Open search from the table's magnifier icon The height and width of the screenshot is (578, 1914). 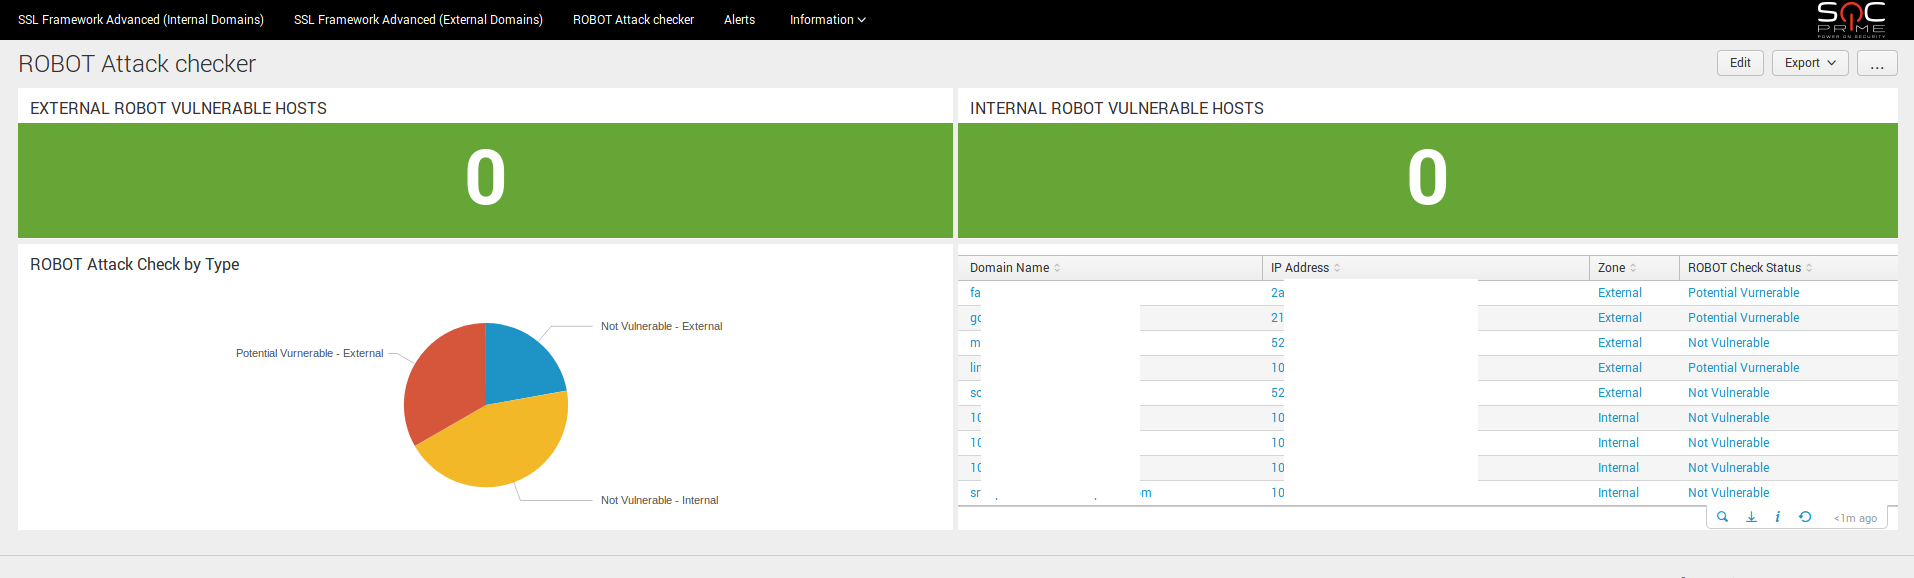[x=1722, y=517]
